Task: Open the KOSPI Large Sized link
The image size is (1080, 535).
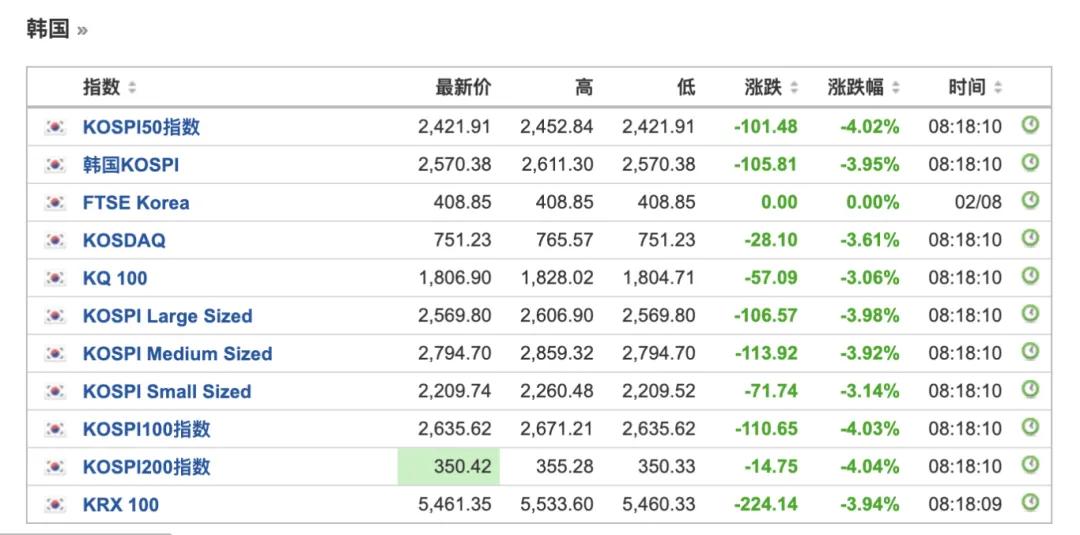Action: click(x=167, y=316)
